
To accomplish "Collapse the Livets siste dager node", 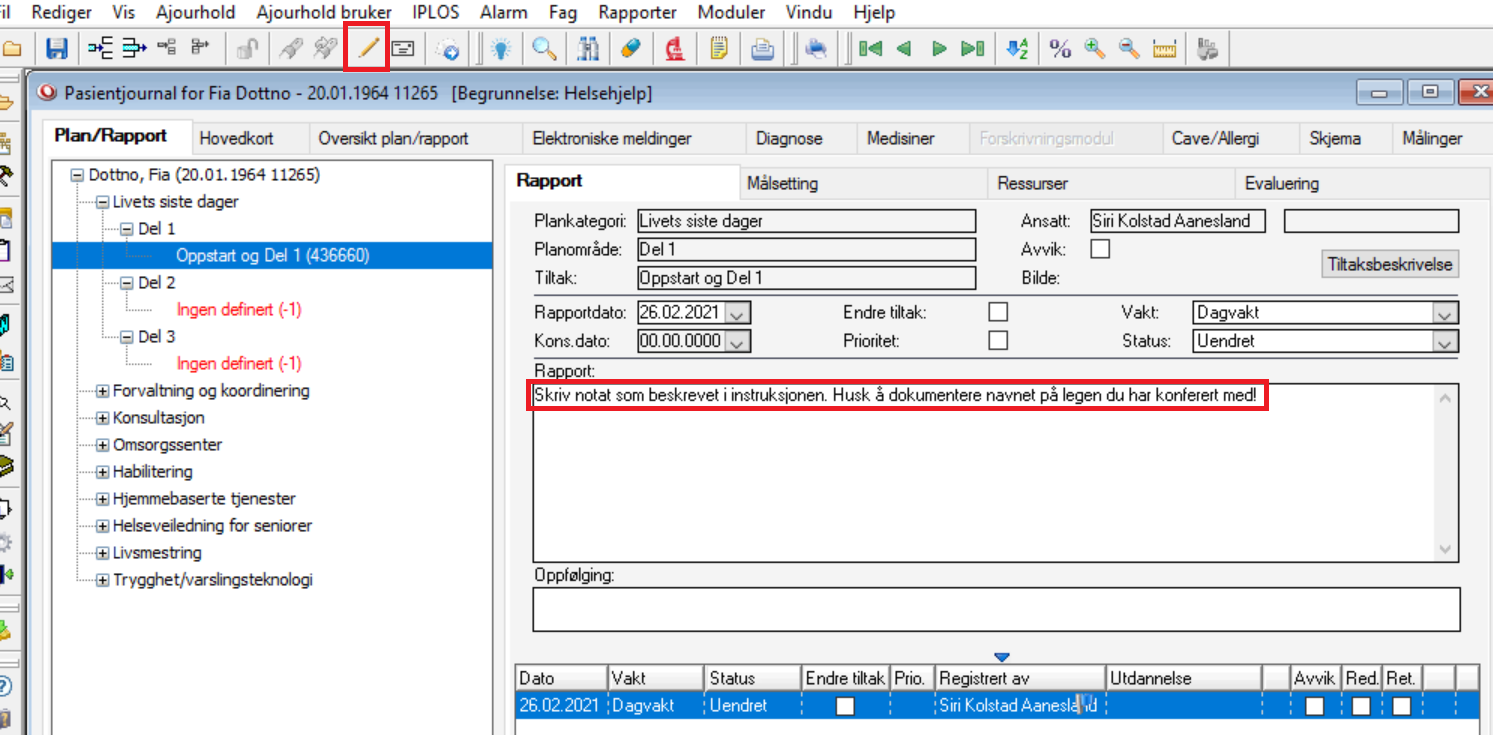I will (102, 202).
